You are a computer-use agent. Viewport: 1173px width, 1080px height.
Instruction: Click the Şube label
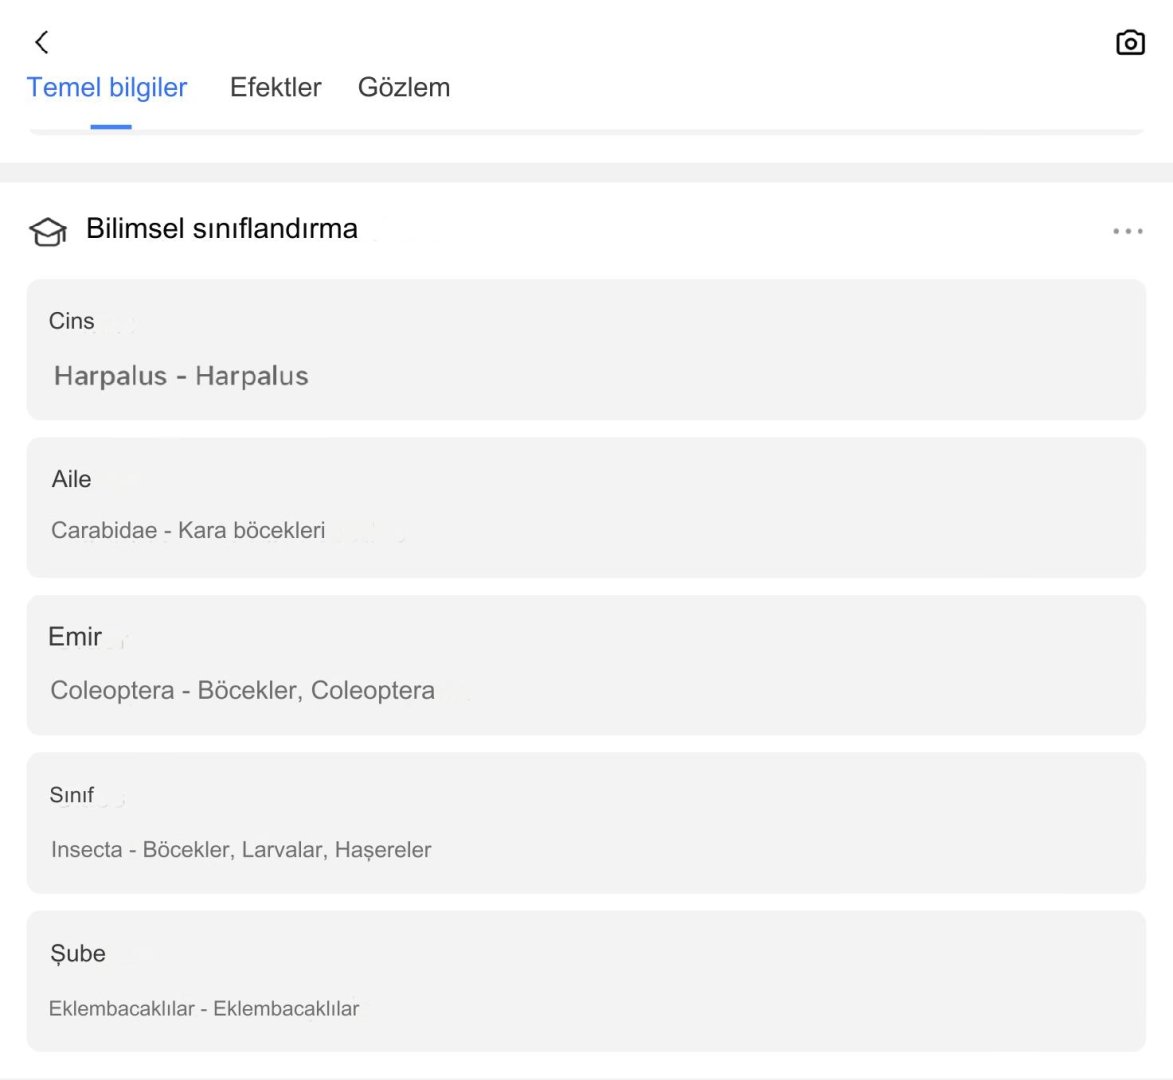pyautogui.click(x=78, y=953)
